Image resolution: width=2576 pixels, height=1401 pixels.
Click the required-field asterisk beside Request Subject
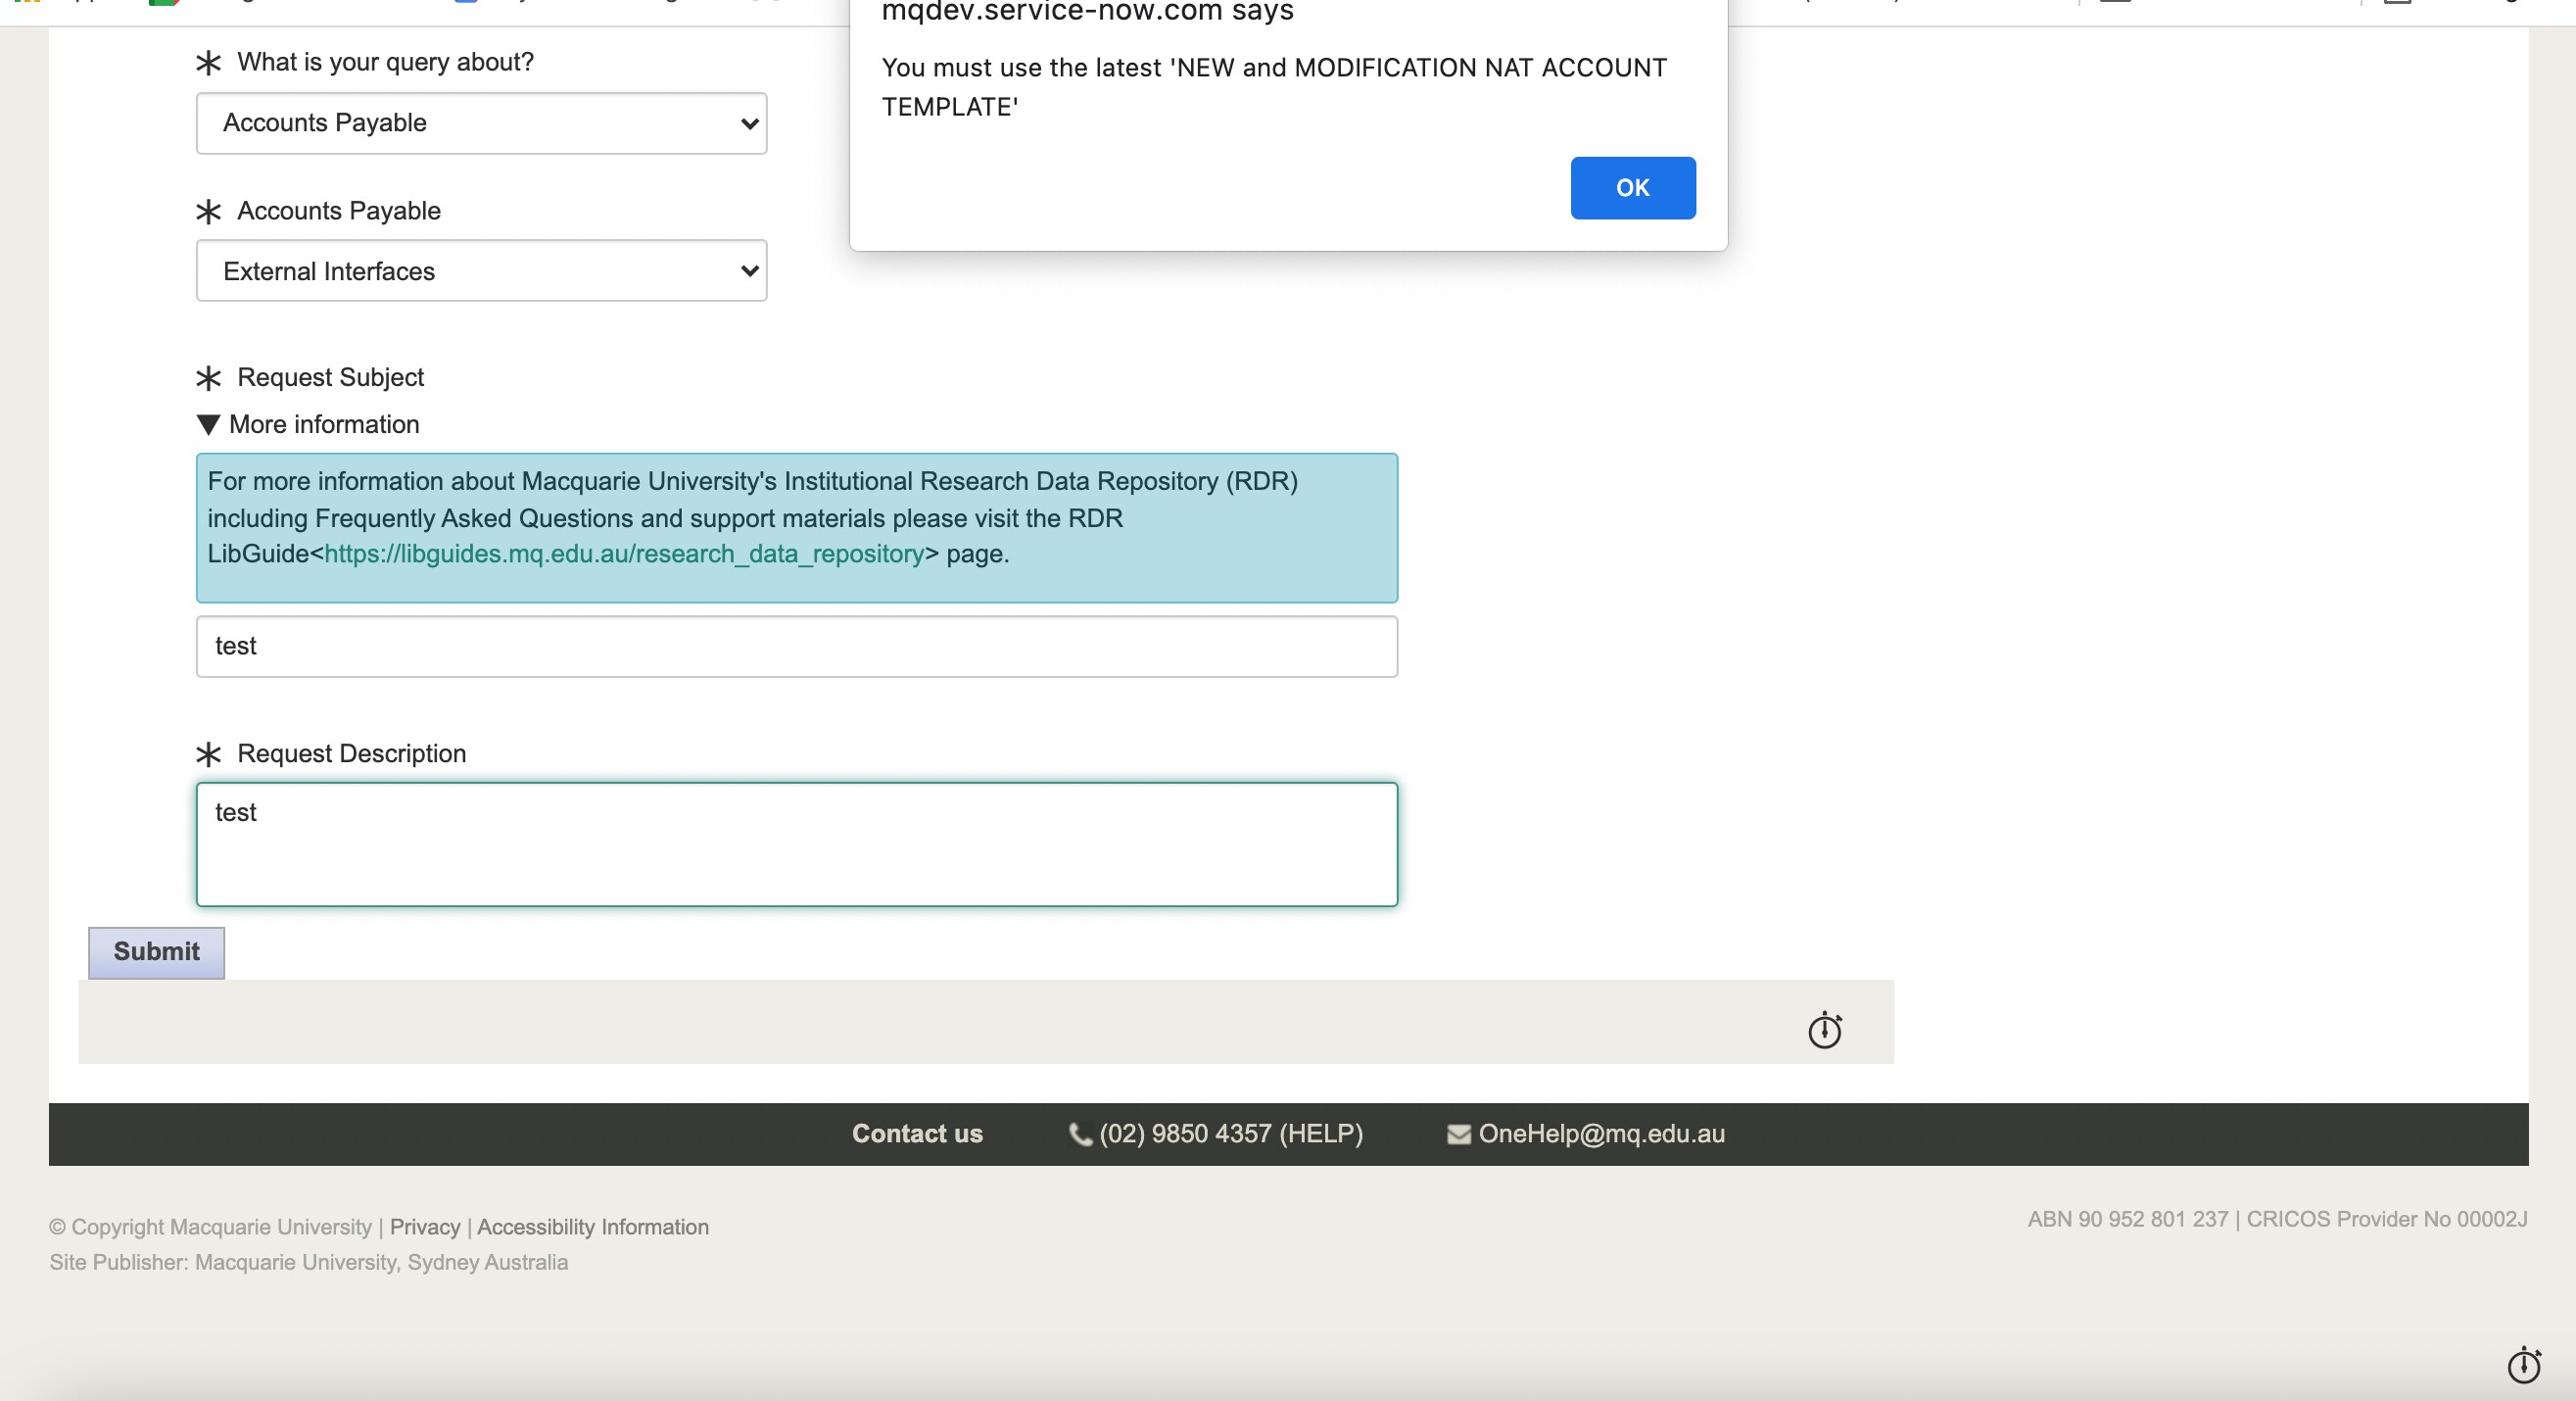207,379
